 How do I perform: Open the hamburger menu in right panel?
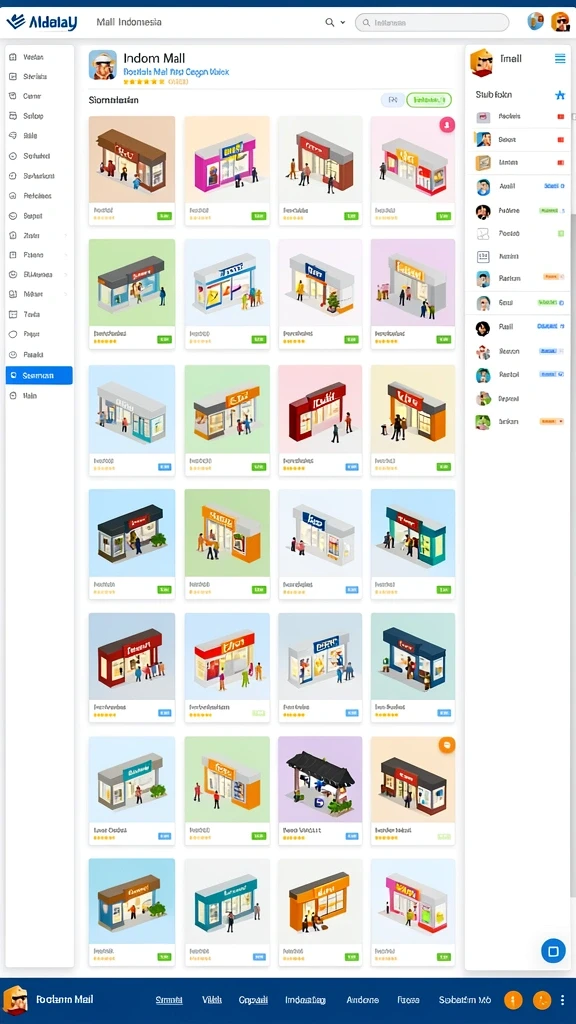(x=560, y=59)
